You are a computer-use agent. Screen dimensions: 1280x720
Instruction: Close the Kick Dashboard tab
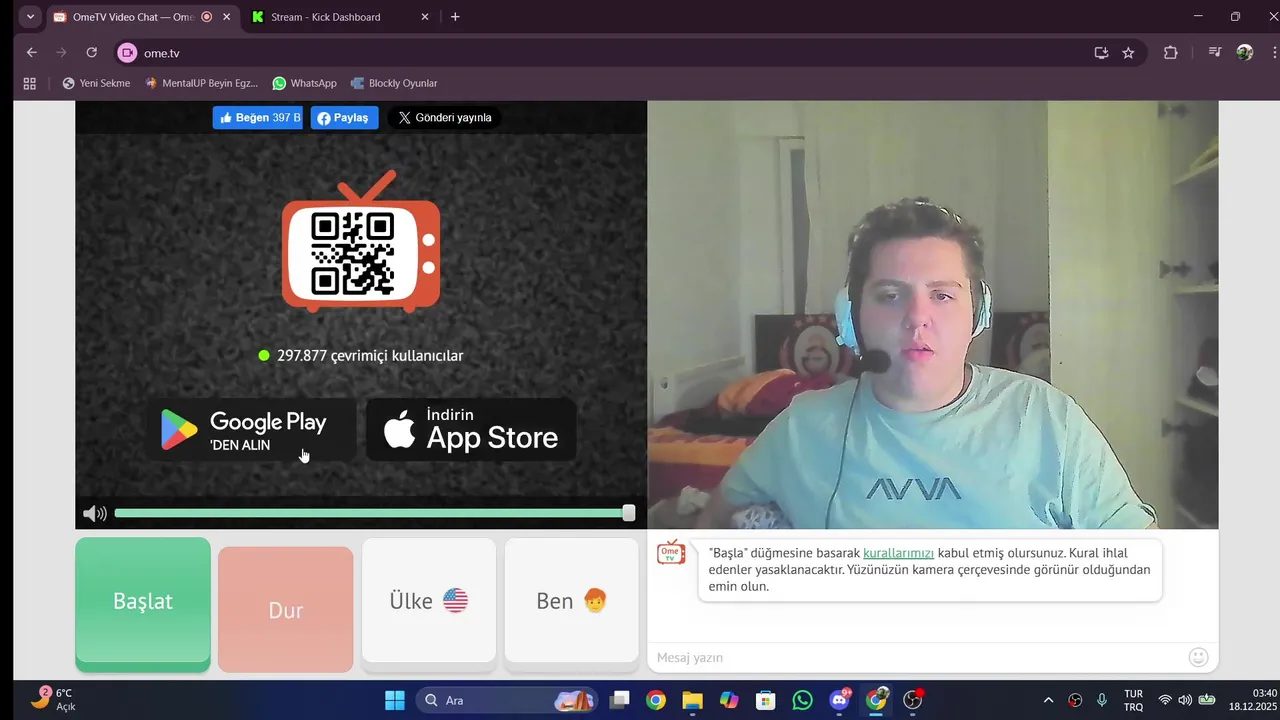[425, 17]
